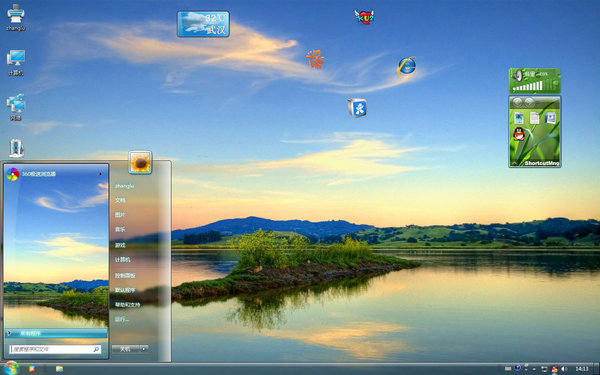Click the Start menu shutdown button
Image resolution: width=600 pixels, height=375 pixels.
click(126, 349)
